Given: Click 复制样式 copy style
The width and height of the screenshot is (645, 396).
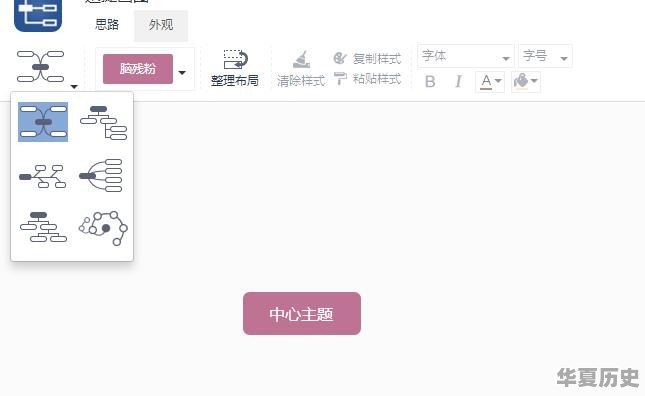Looking at the screenshot, I should tap(367, 59).
